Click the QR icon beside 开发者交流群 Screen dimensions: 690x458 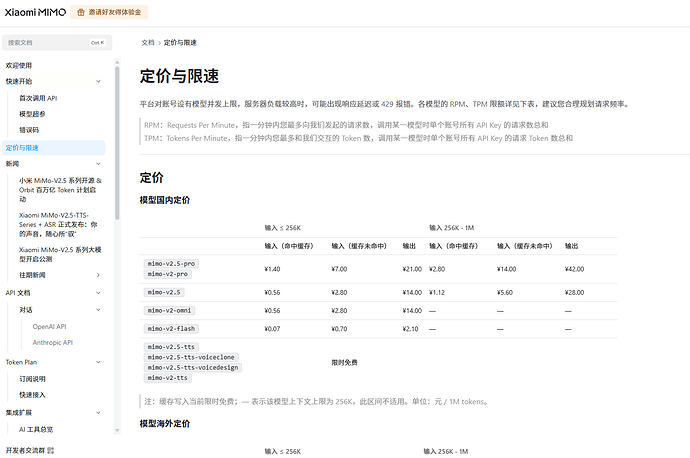pos(51,450)
